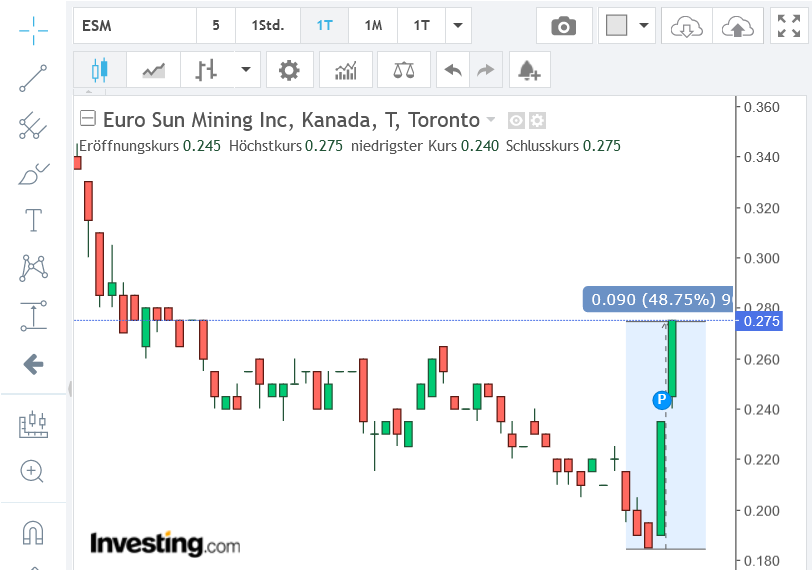Select the highlighted 1T interval

coord(324,25)
